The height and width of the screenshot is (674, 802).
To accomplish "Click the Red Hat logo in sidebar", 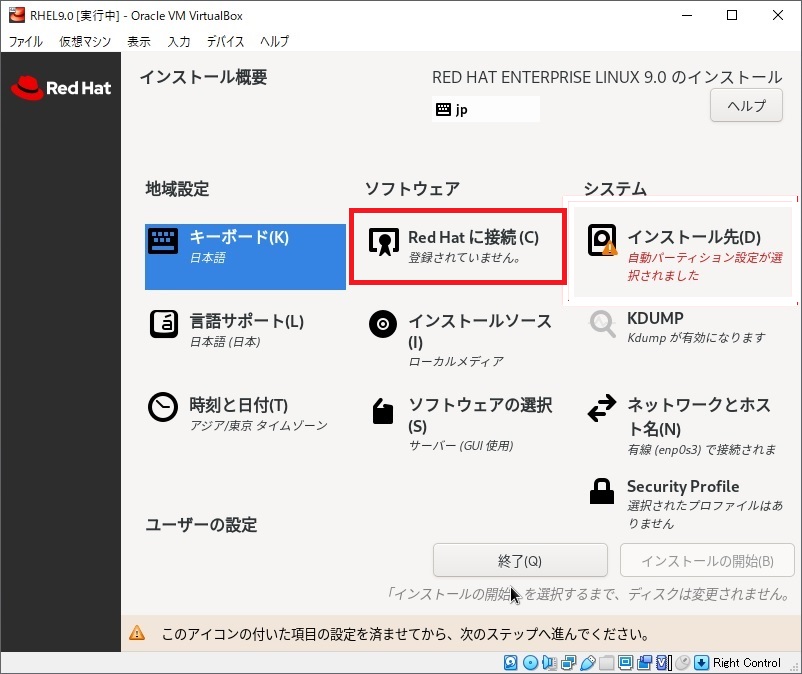I will [61, 88].
